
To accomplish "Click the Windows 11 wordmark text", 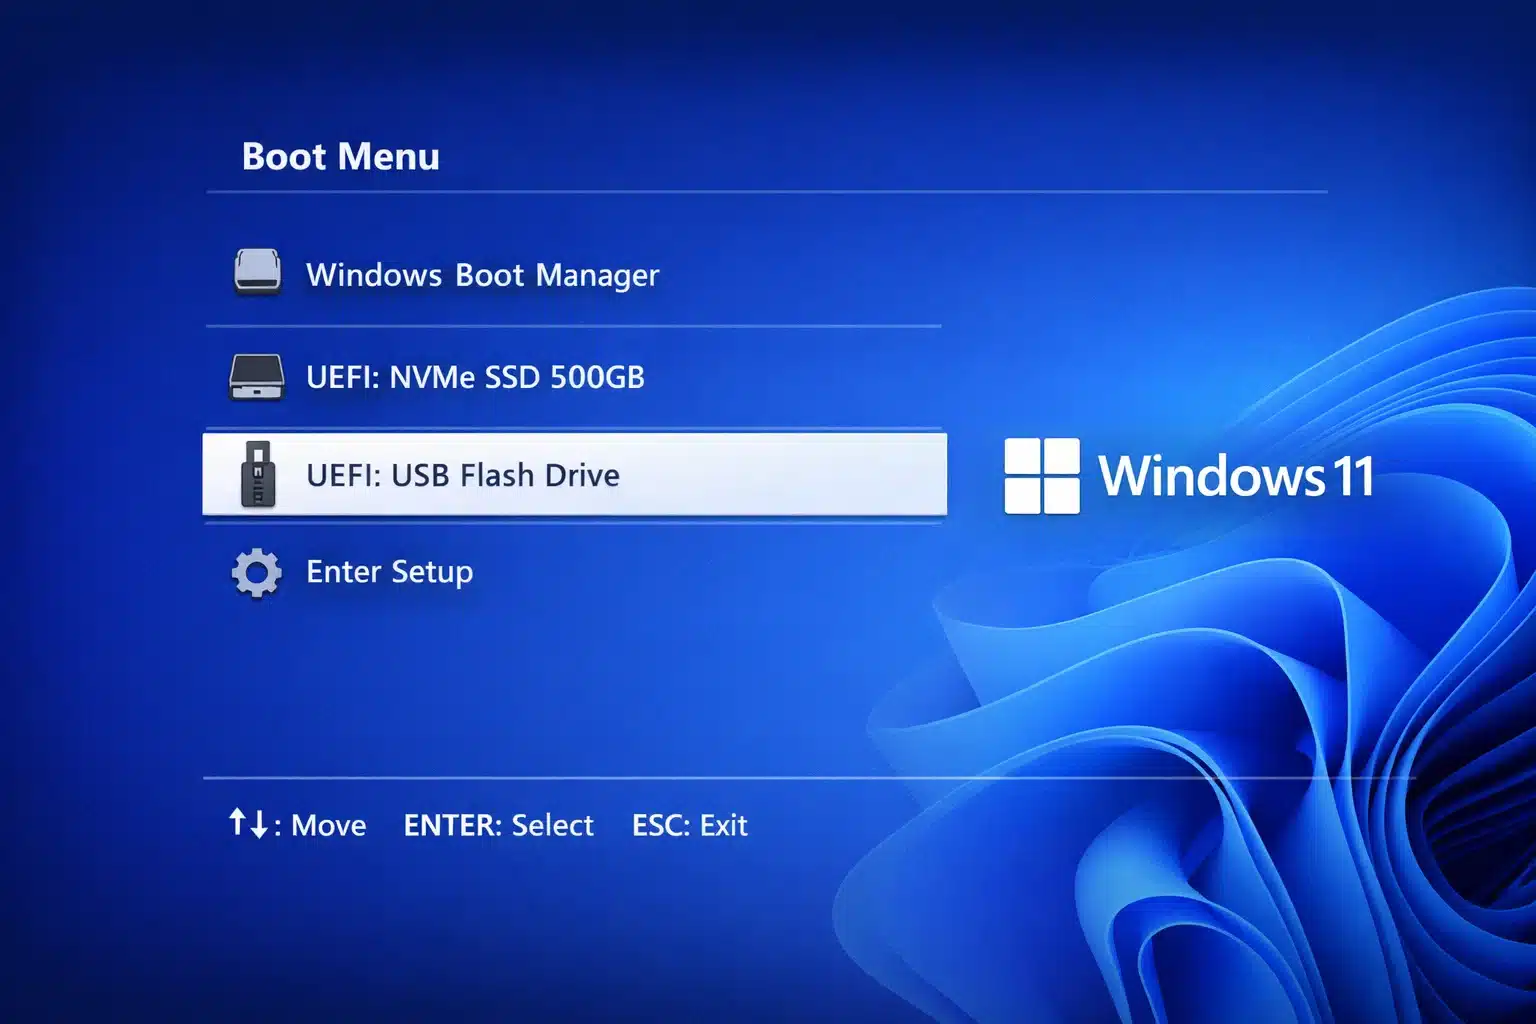I will click(x=1240, y=477).
